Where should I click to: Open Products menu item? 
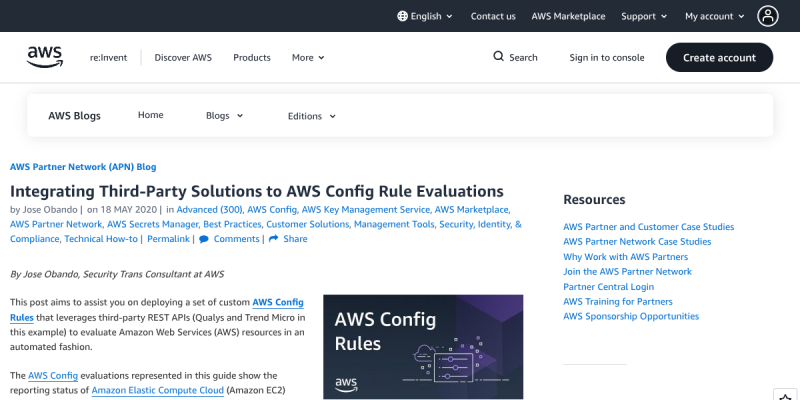pos(252,58)
